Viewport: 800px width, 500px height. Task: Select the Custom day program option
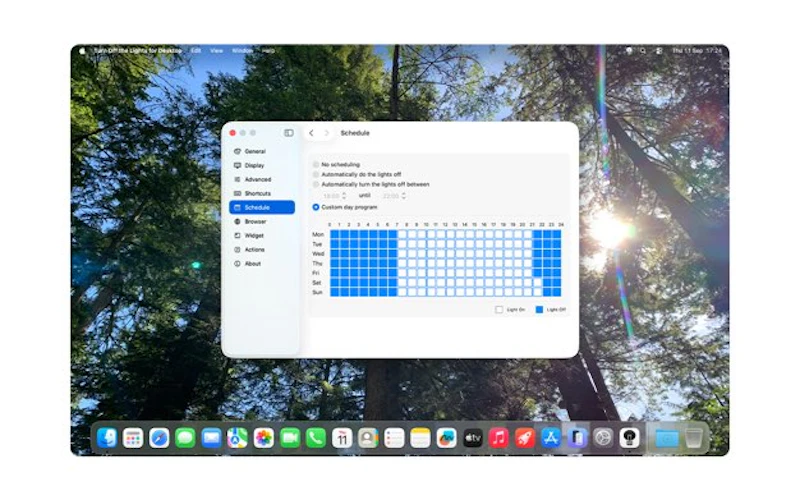316,207
